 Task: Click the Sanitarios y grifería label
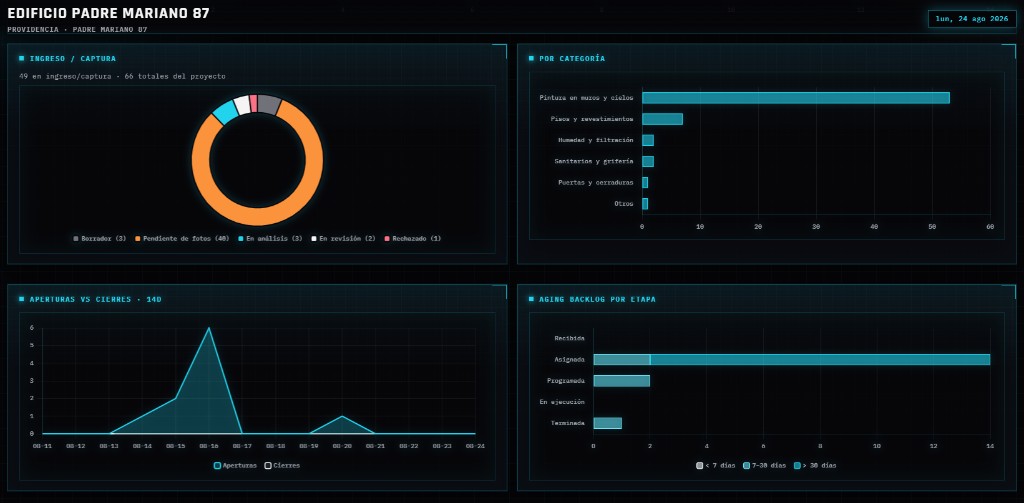(x=594, y=161)
